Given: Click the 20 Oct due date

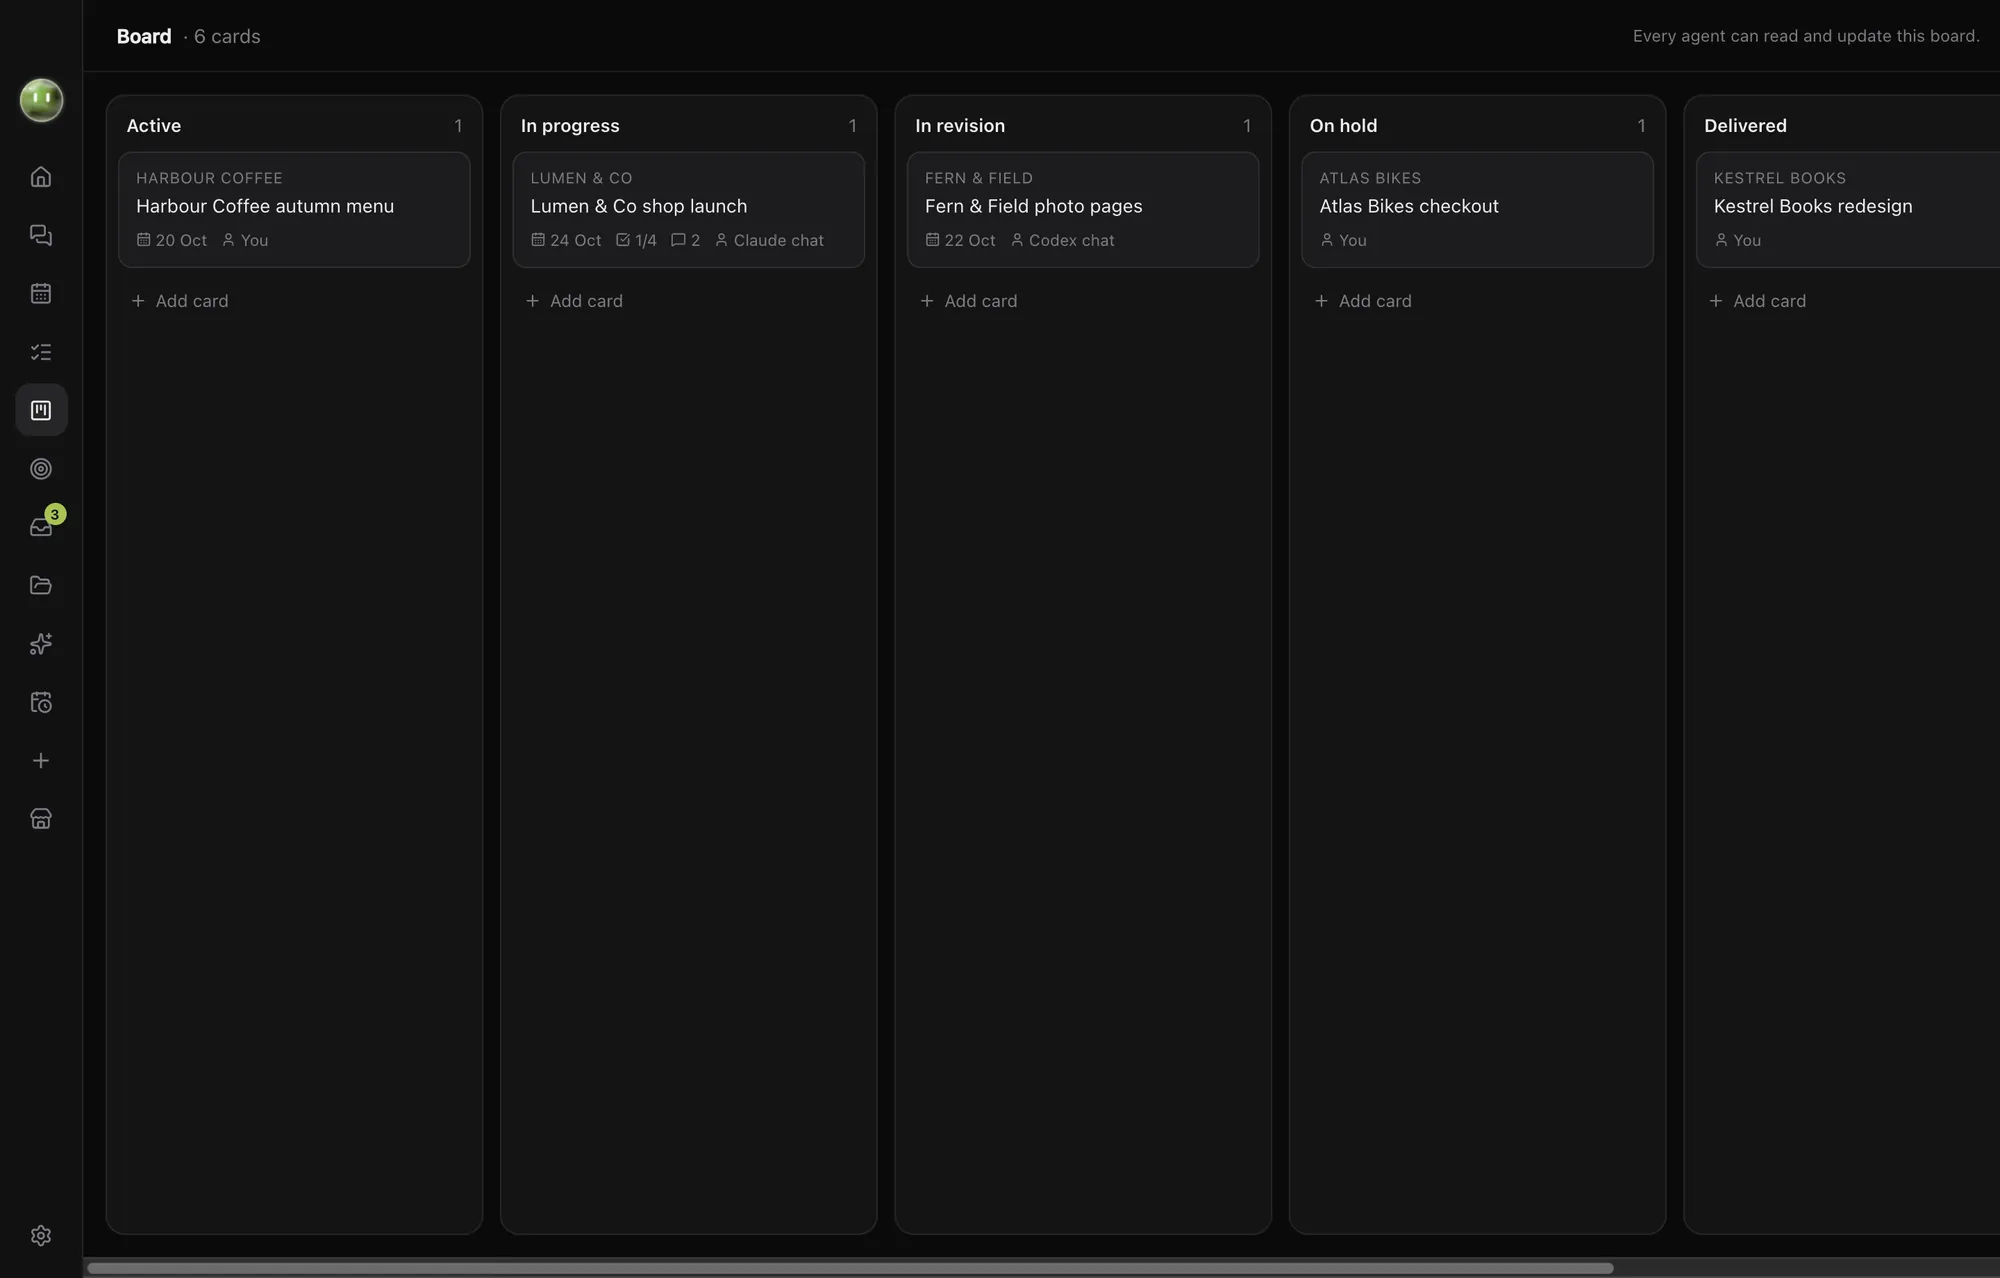Looking at the screenshot, I should pyautogui.click(x=172, y=240).
